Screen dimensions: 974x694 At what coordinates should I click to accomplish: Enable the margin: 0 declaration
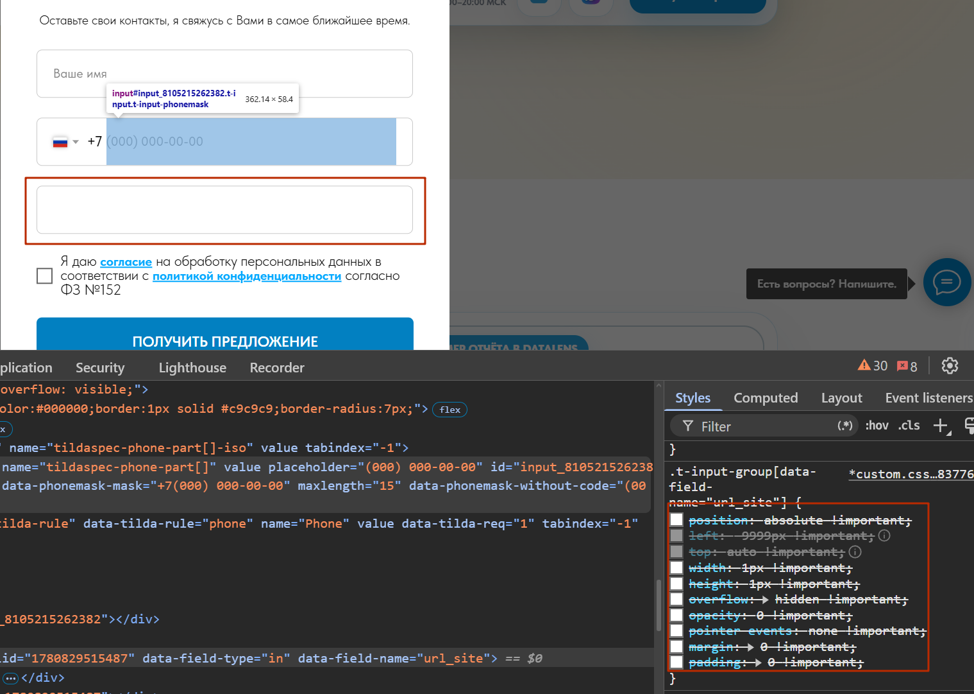[676, 647]
